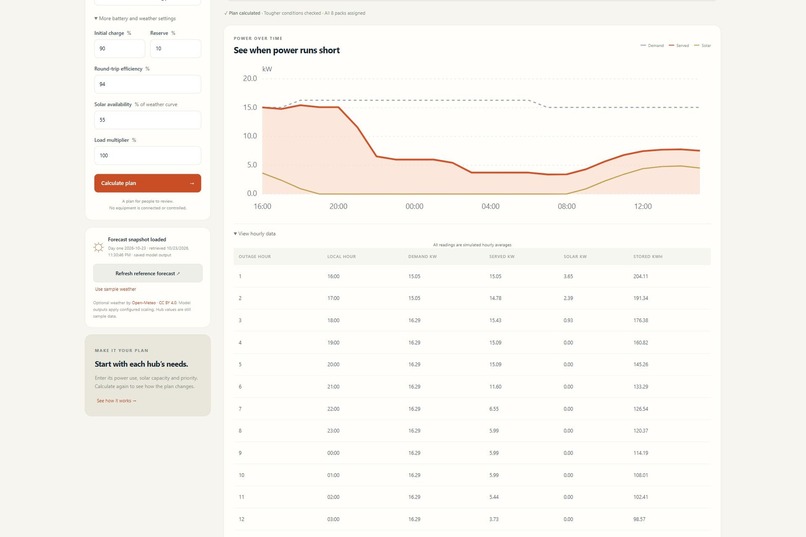Click local hour 18:00 in the table

click(333, 321)
